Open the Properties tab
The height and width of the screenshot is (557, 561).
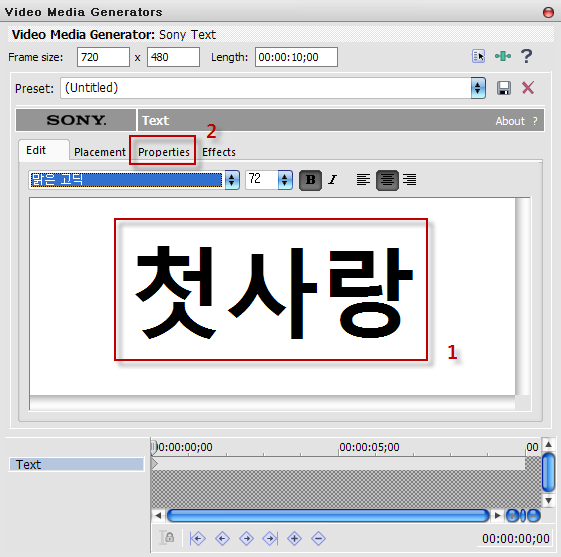(164, 152)
